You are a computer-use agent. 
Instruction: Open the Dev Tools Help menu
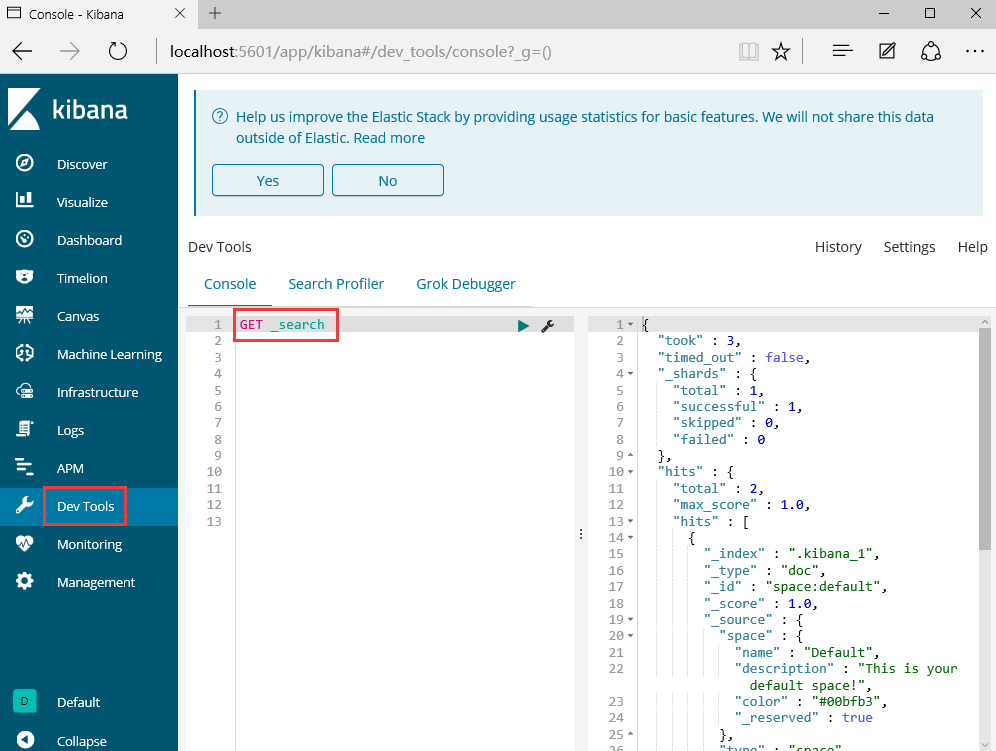(x=972, y=247)
